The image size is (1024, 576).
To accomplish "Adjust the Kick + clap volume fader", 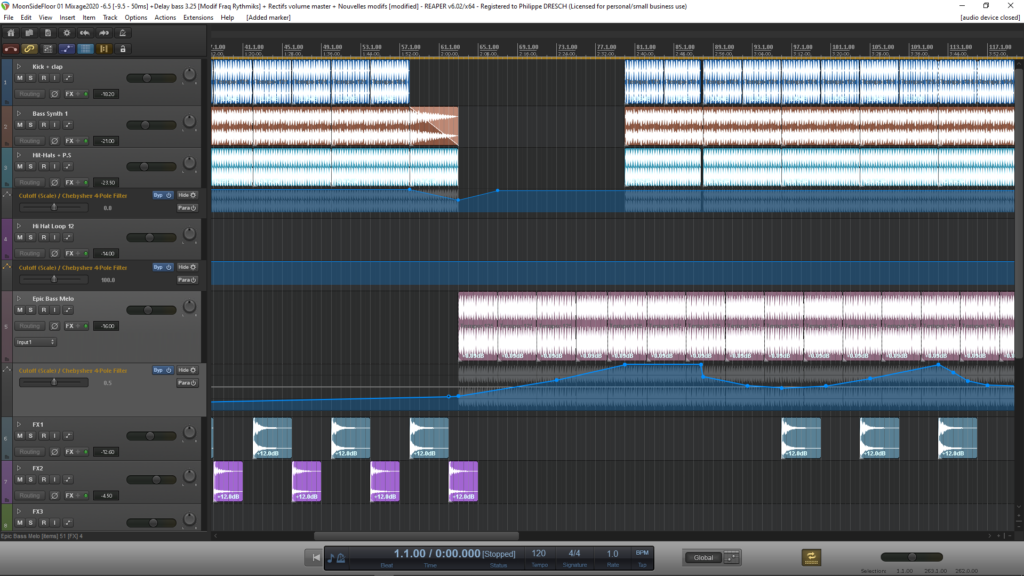I will pos(151,78).
